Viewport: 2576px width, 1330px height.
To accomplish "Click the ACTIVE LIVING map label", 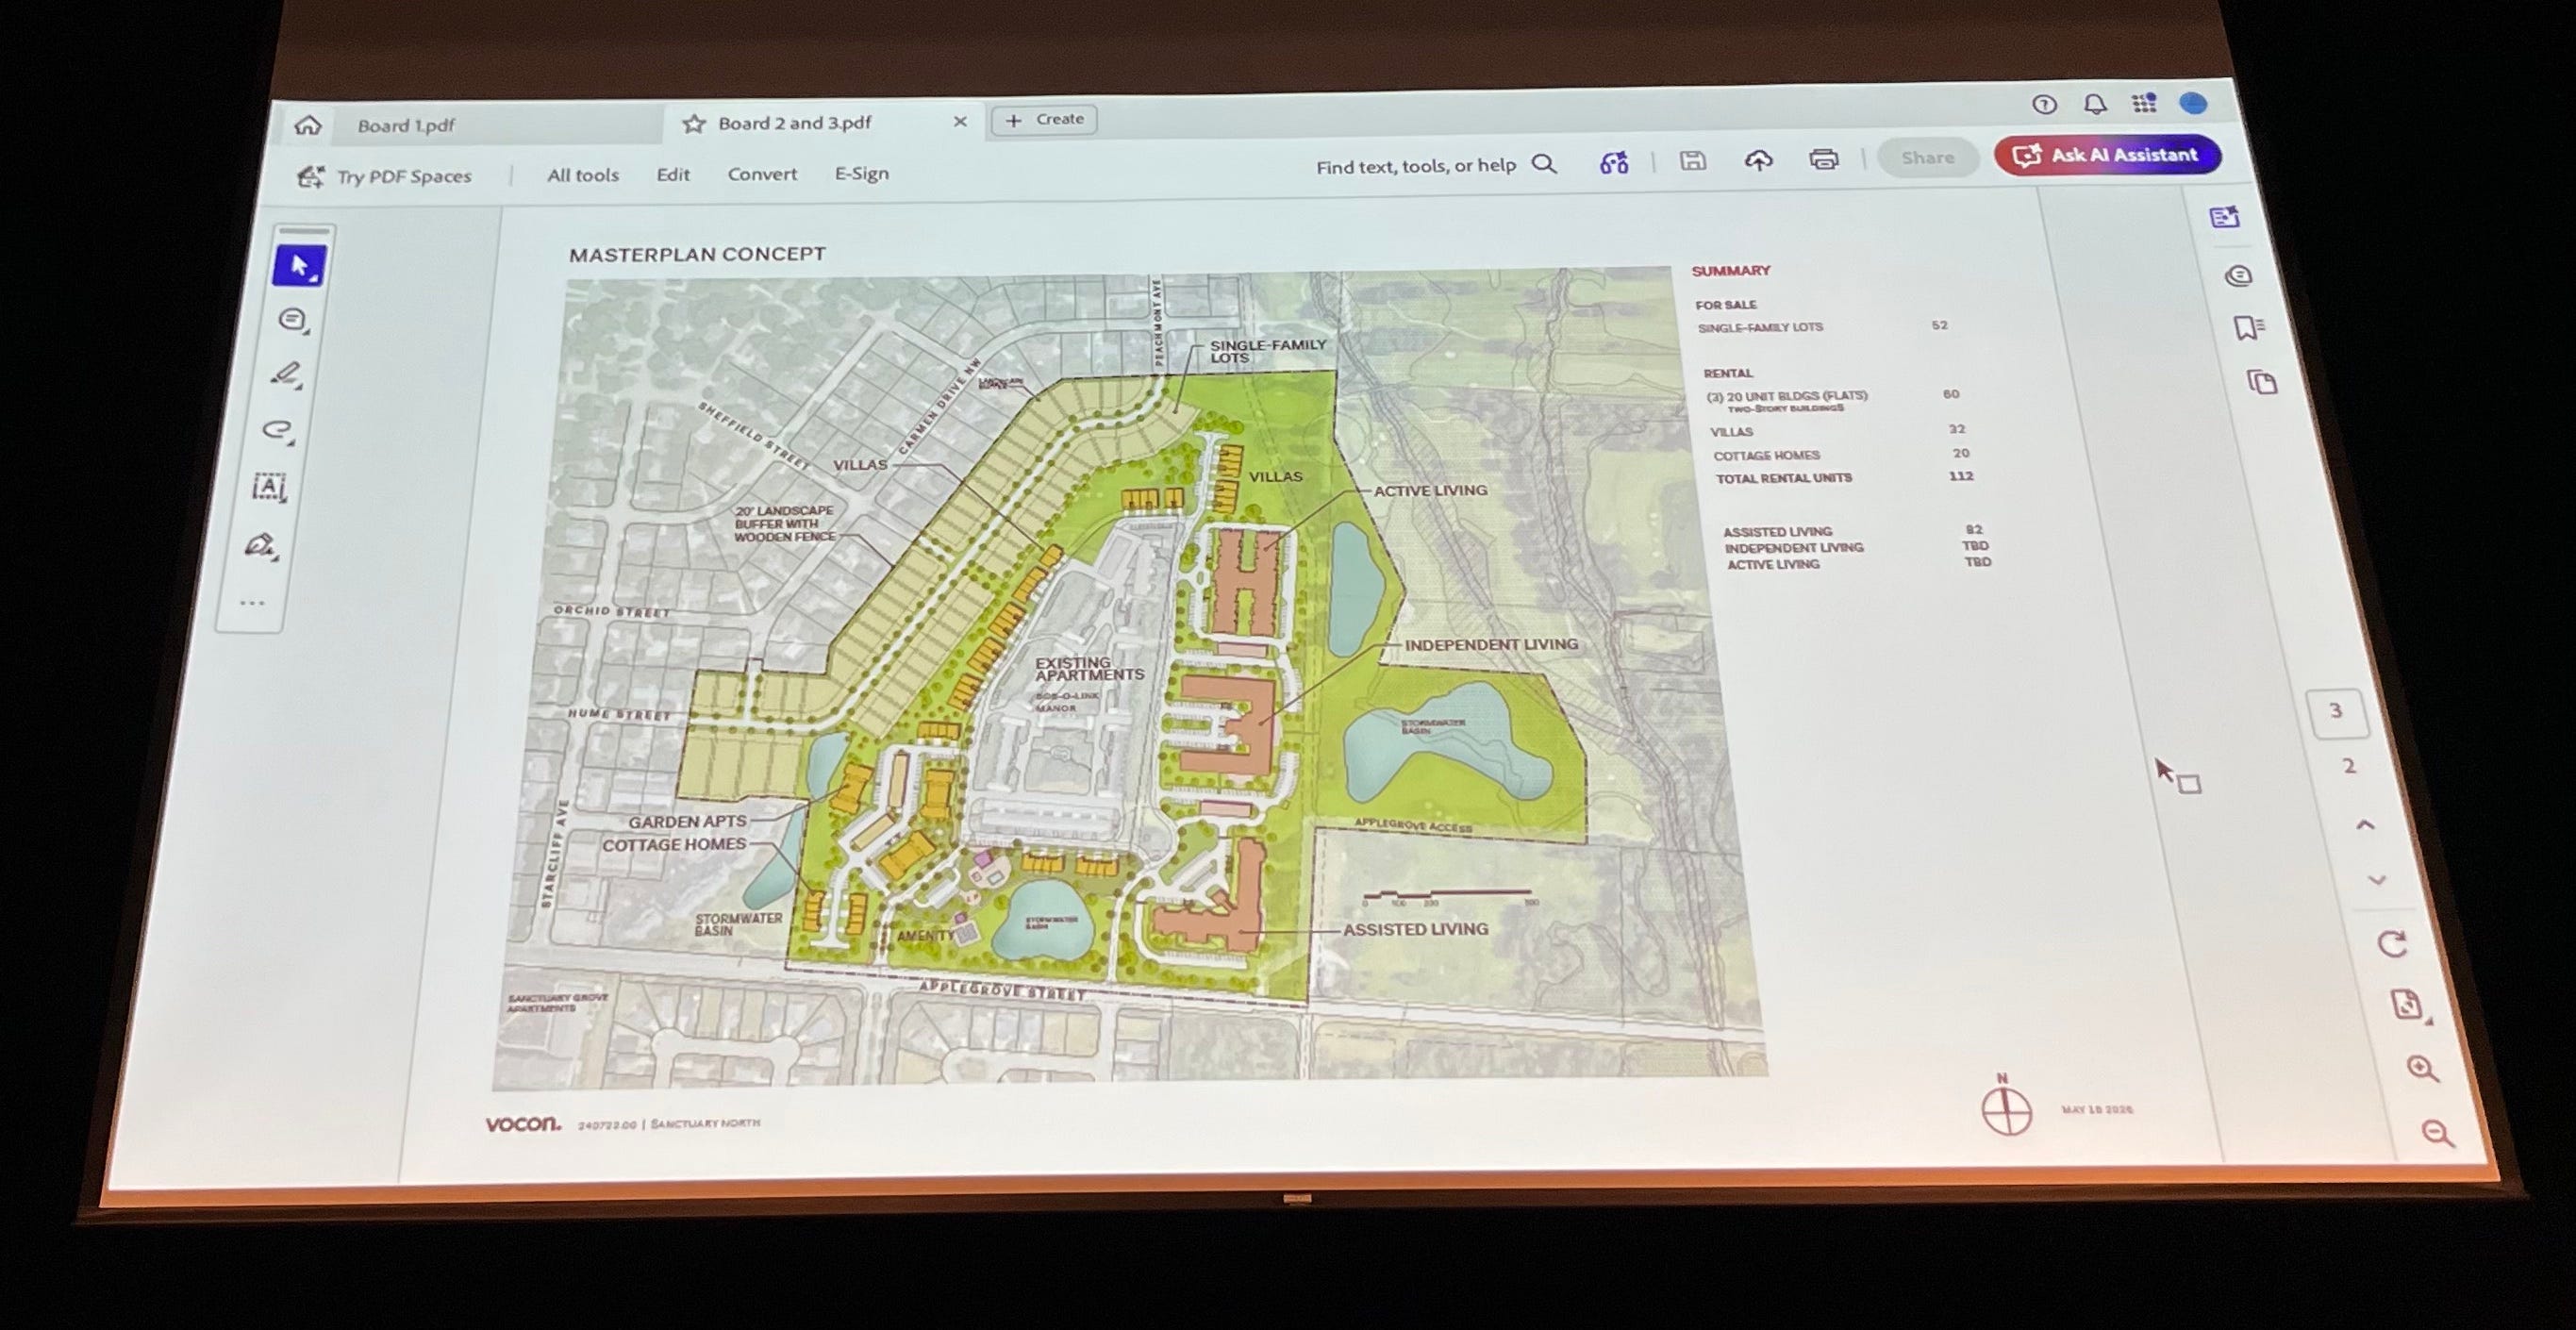I will click(x=1430, y=490).
